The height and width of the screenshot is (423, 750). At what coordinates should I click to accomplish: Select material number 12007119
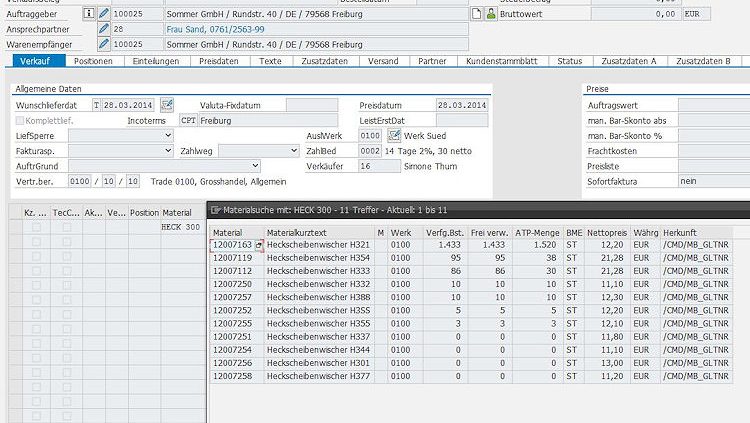click(232, 258)
